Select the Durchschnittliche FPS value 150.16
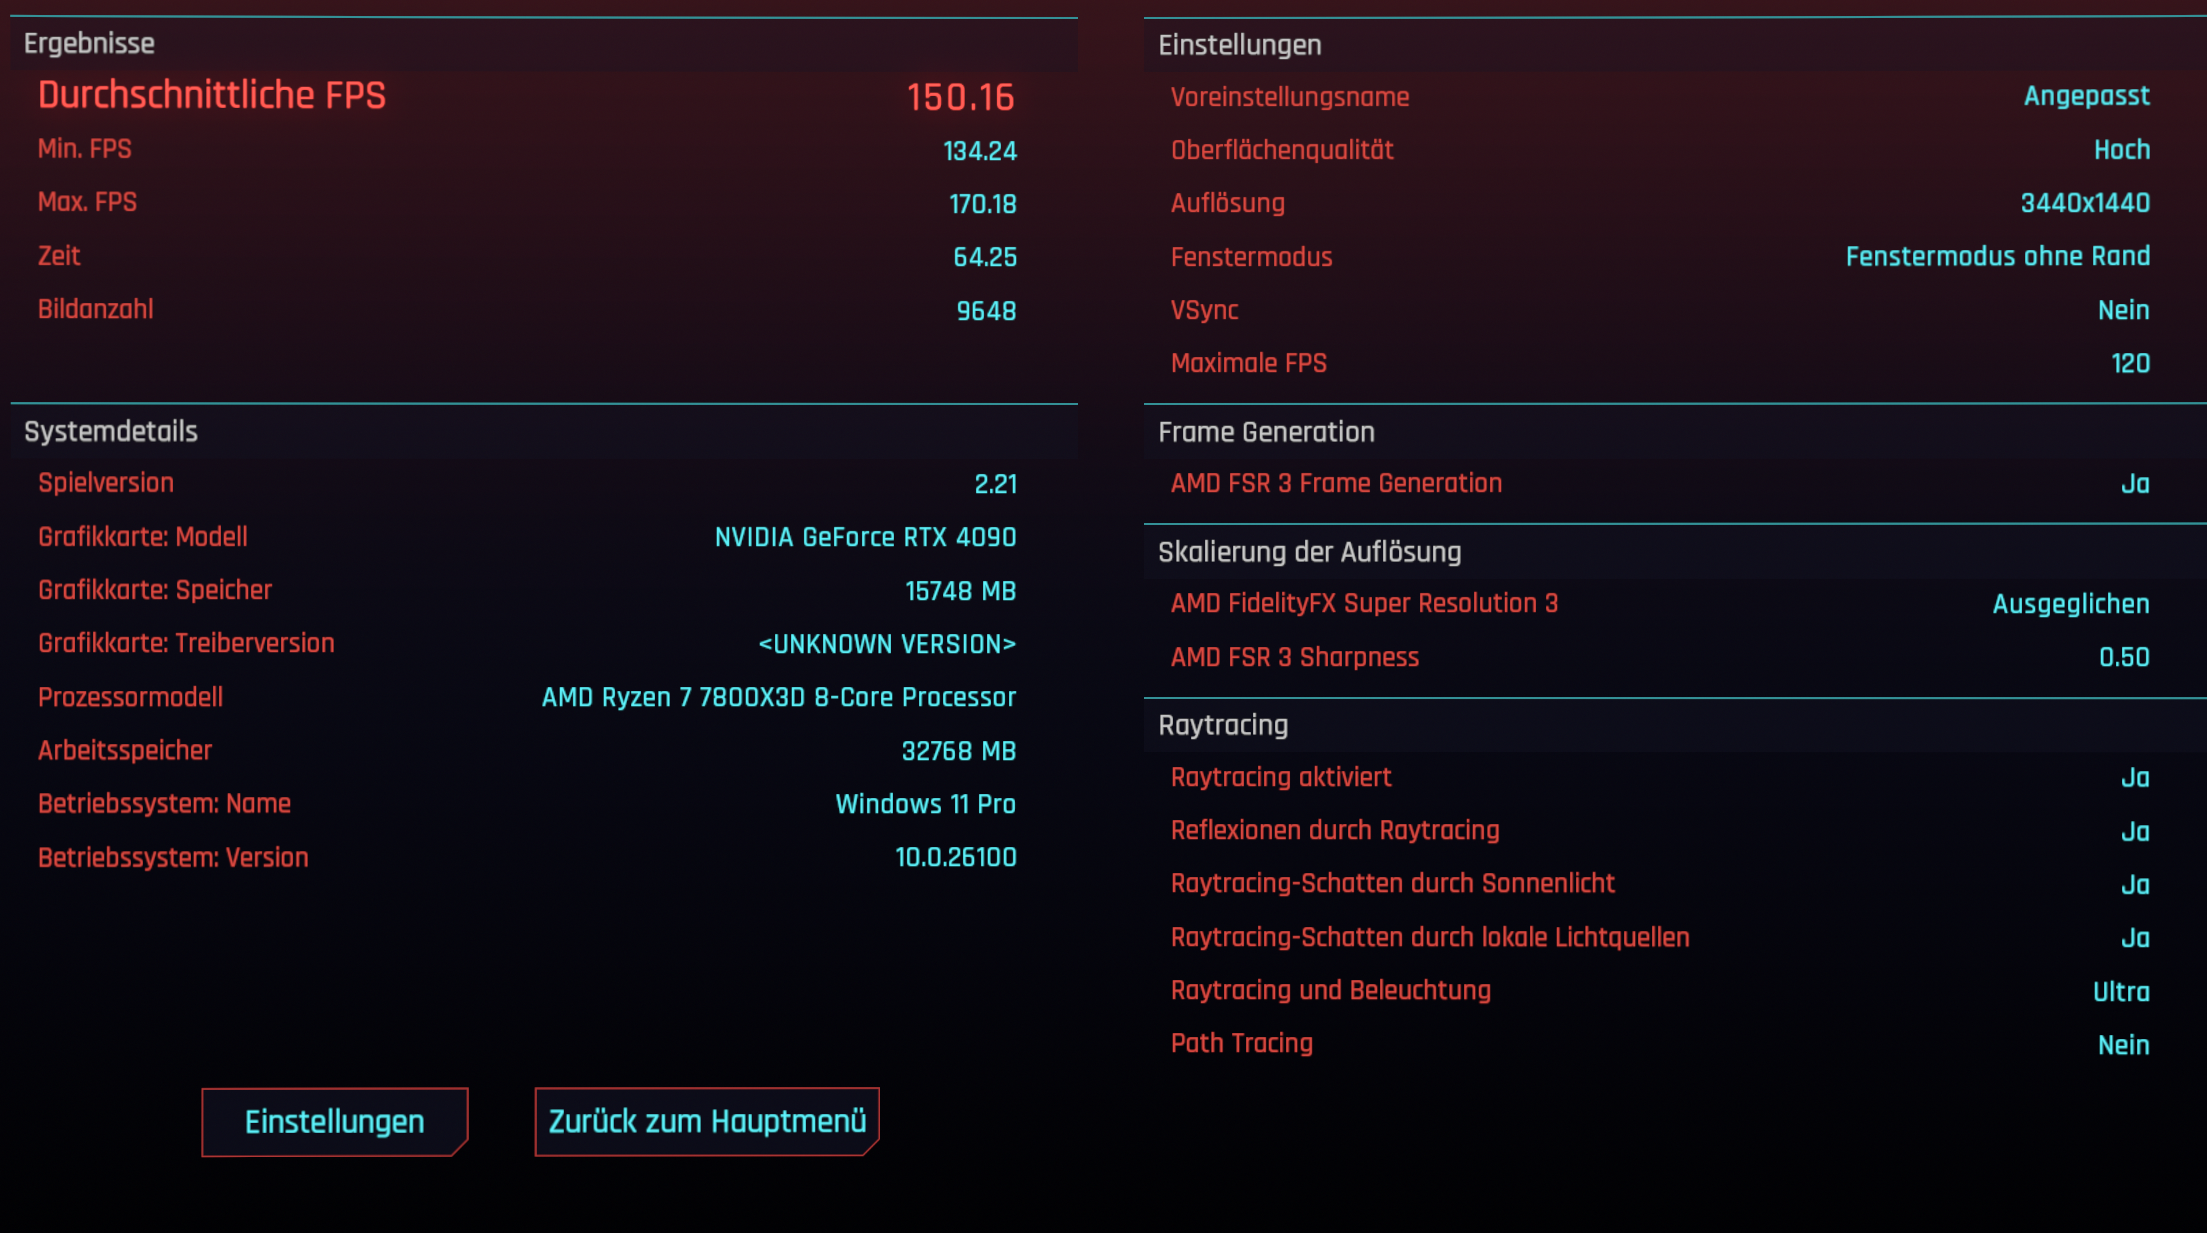The image size is (2207, 1233). click(x=960, y=97)
